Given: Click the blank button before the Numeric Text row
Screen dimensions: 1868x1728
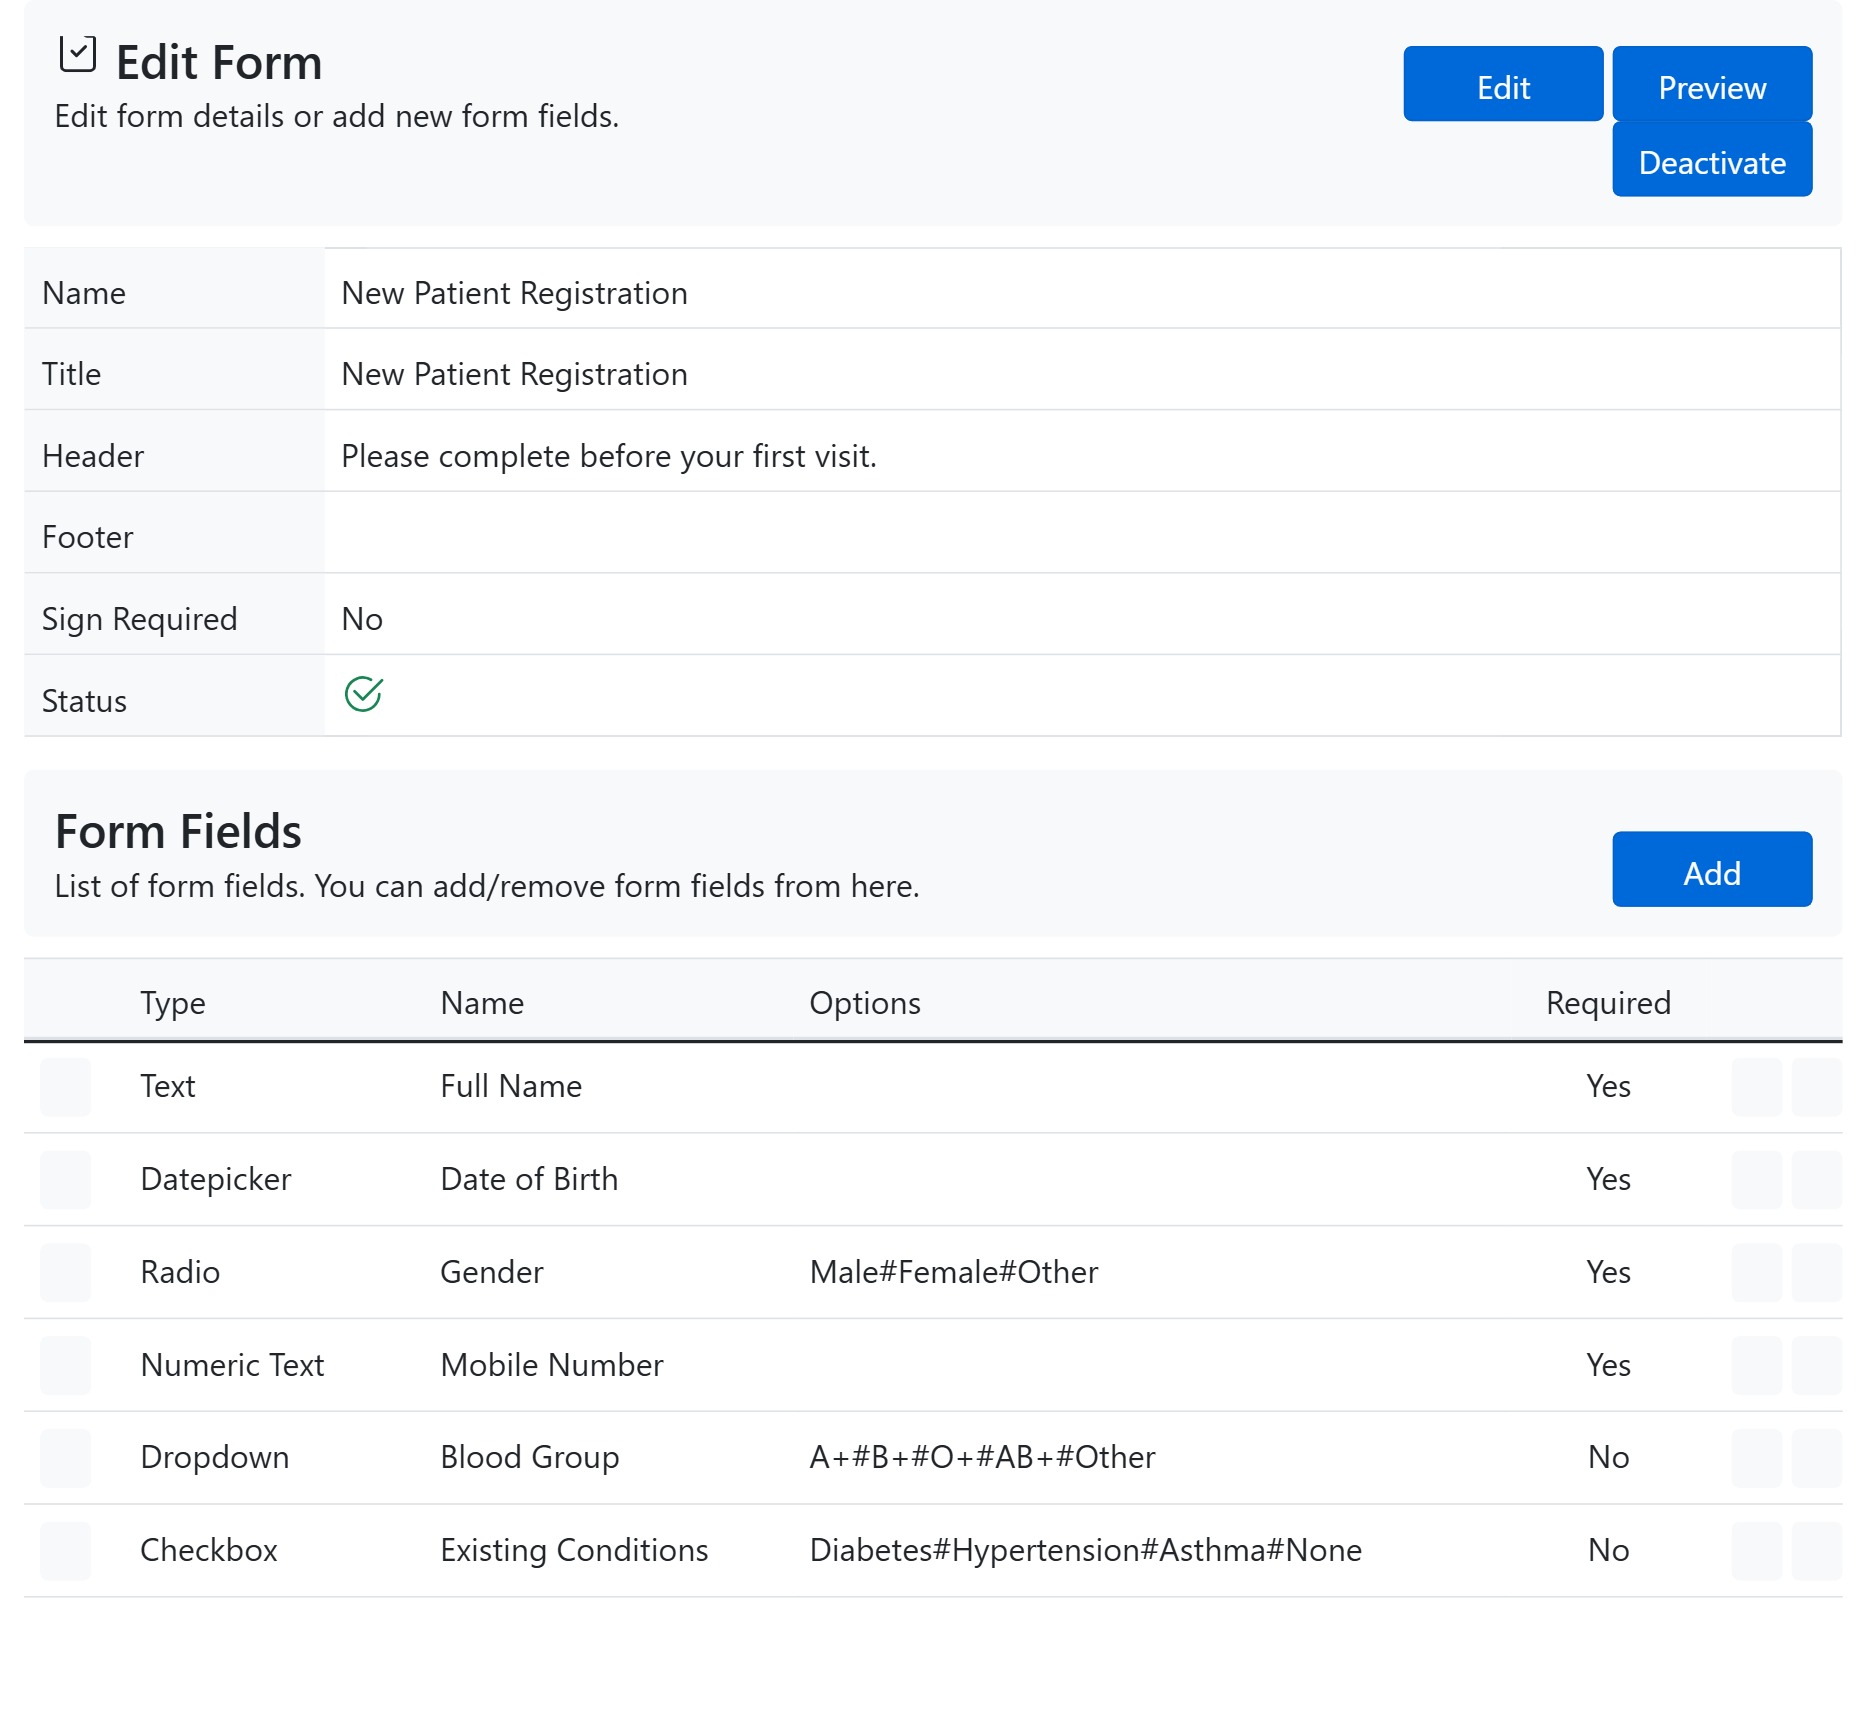Looking at the screenshot, I should pos(65,1365).
